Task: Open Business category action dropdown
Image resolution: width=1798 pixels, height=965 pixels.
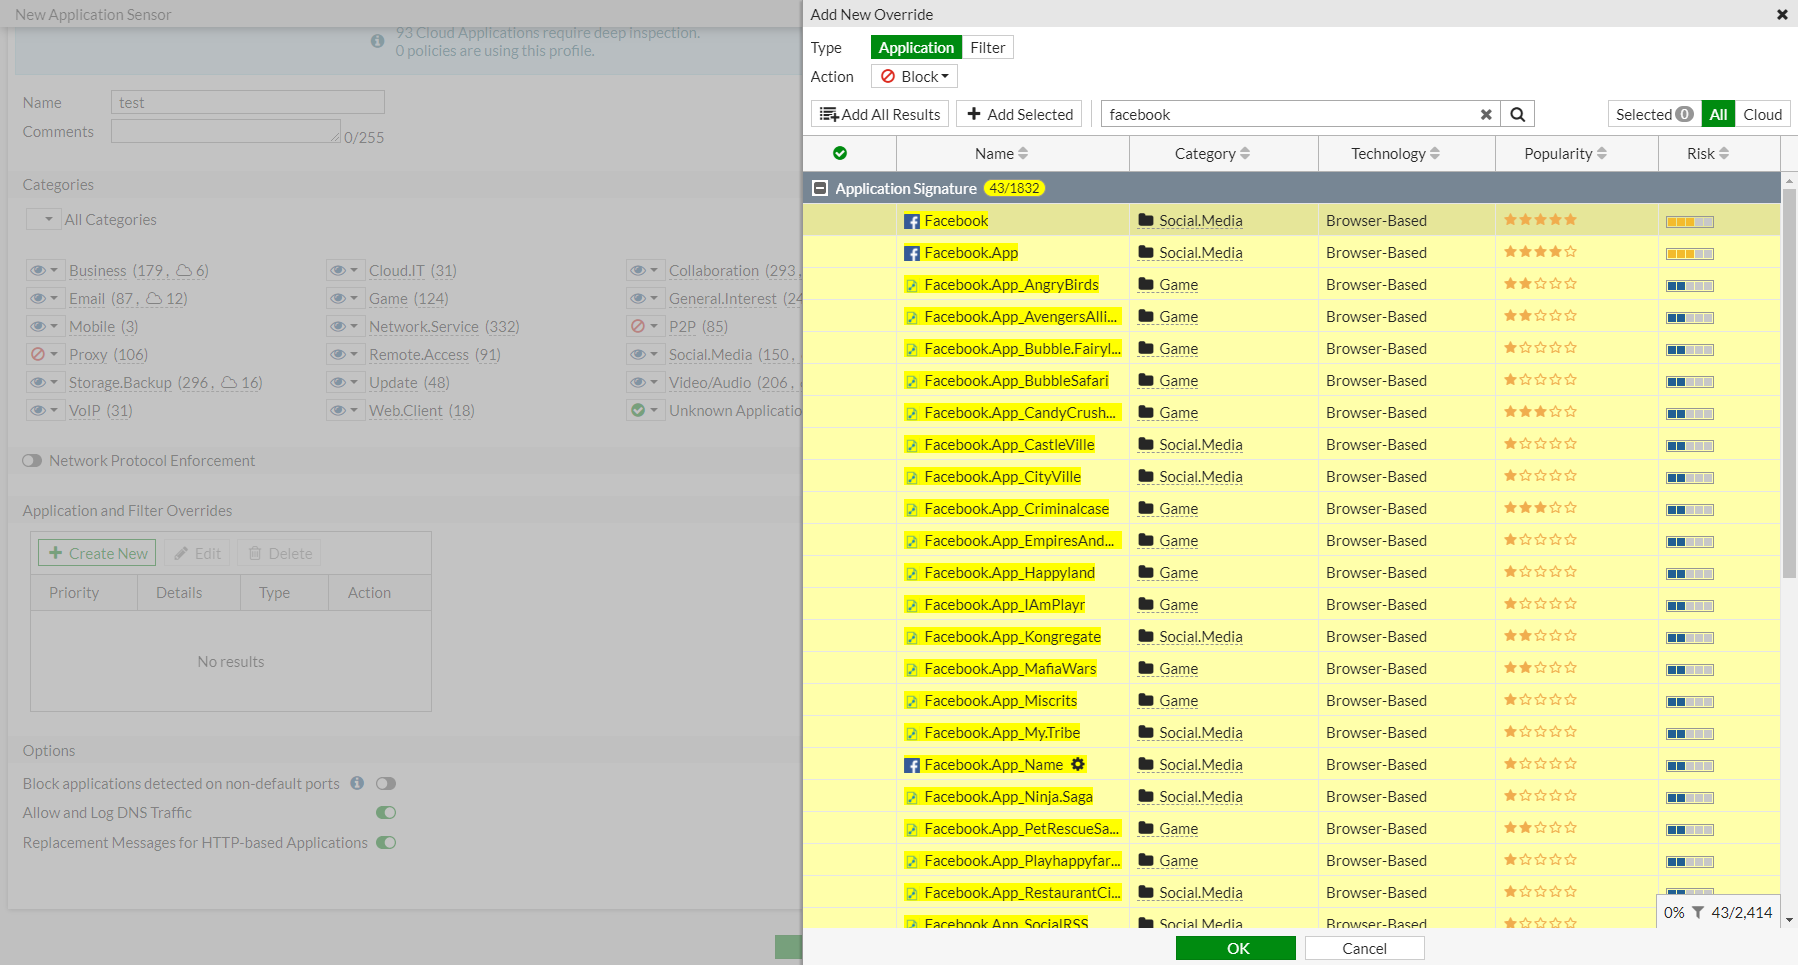Action: tap(44, 270)
